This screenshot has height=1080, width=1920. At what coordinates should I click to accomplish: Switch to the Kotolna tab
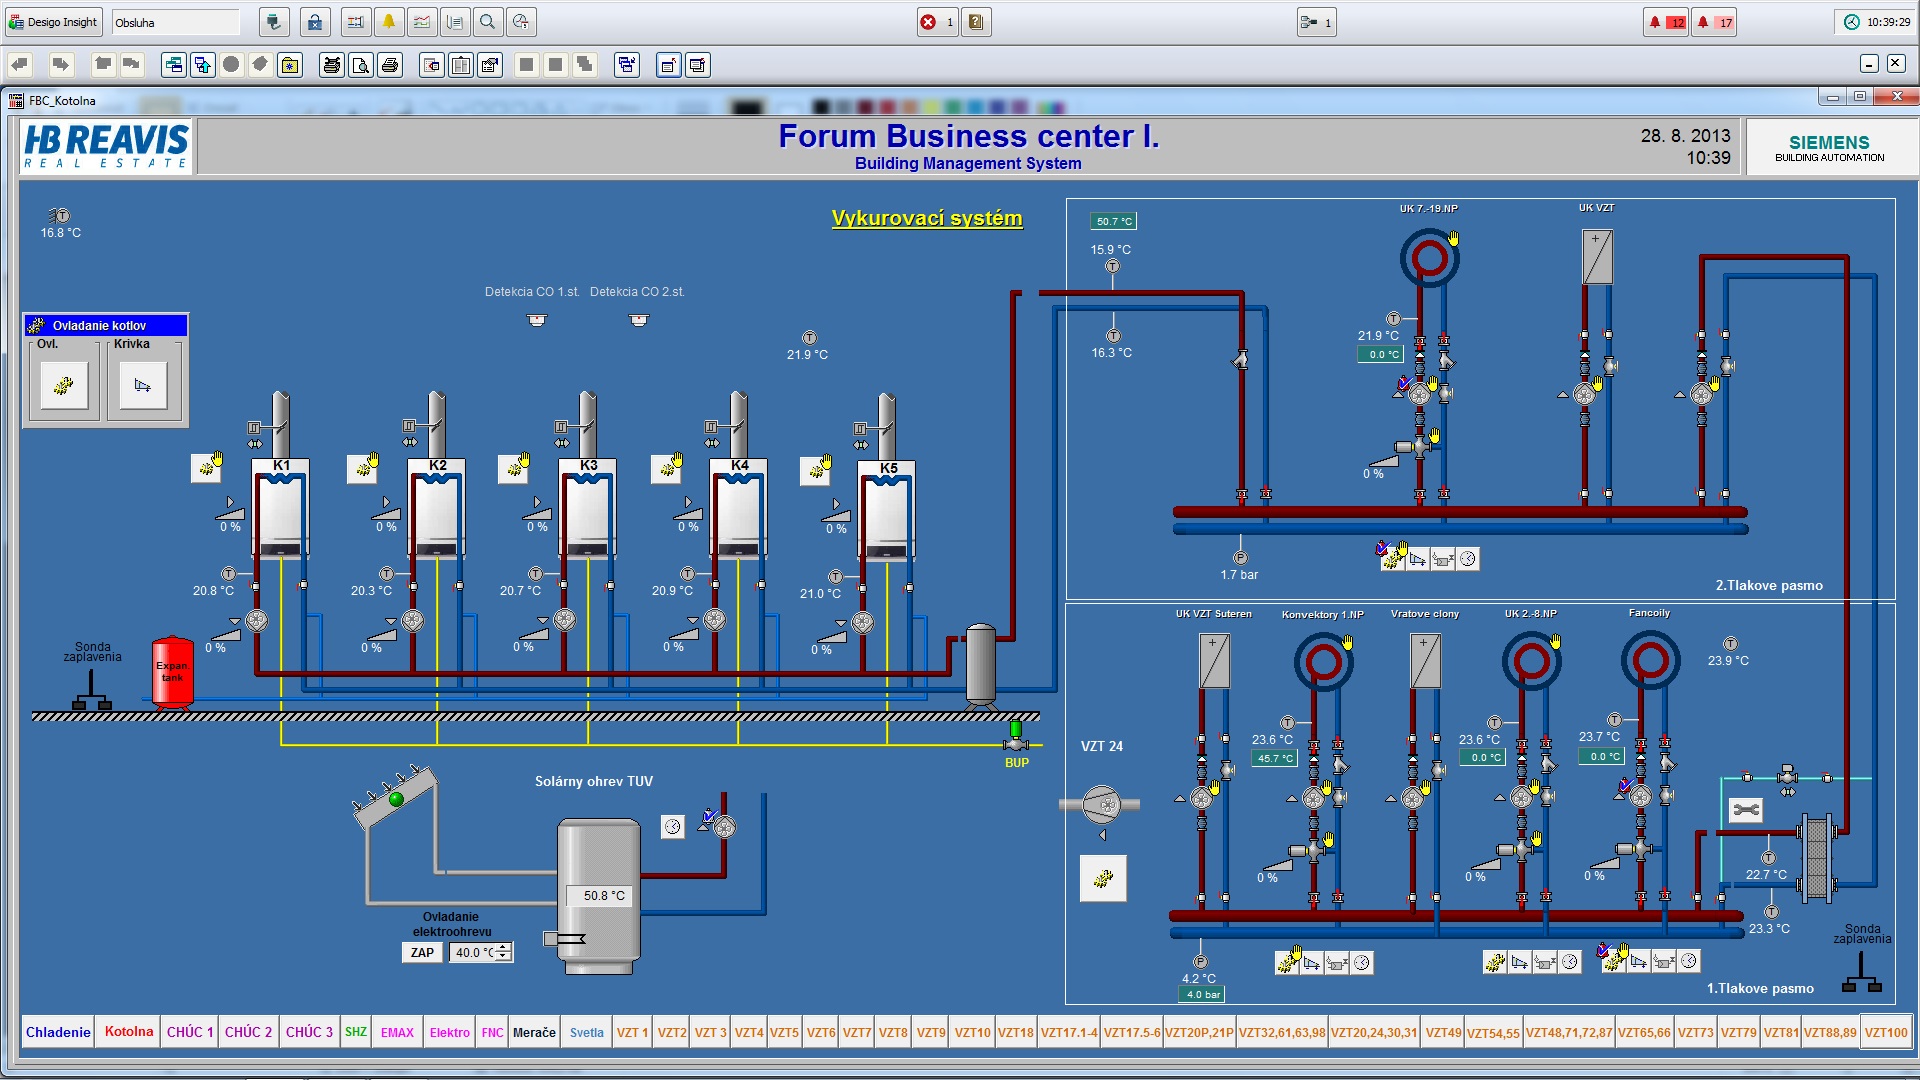coord(129,1032)
